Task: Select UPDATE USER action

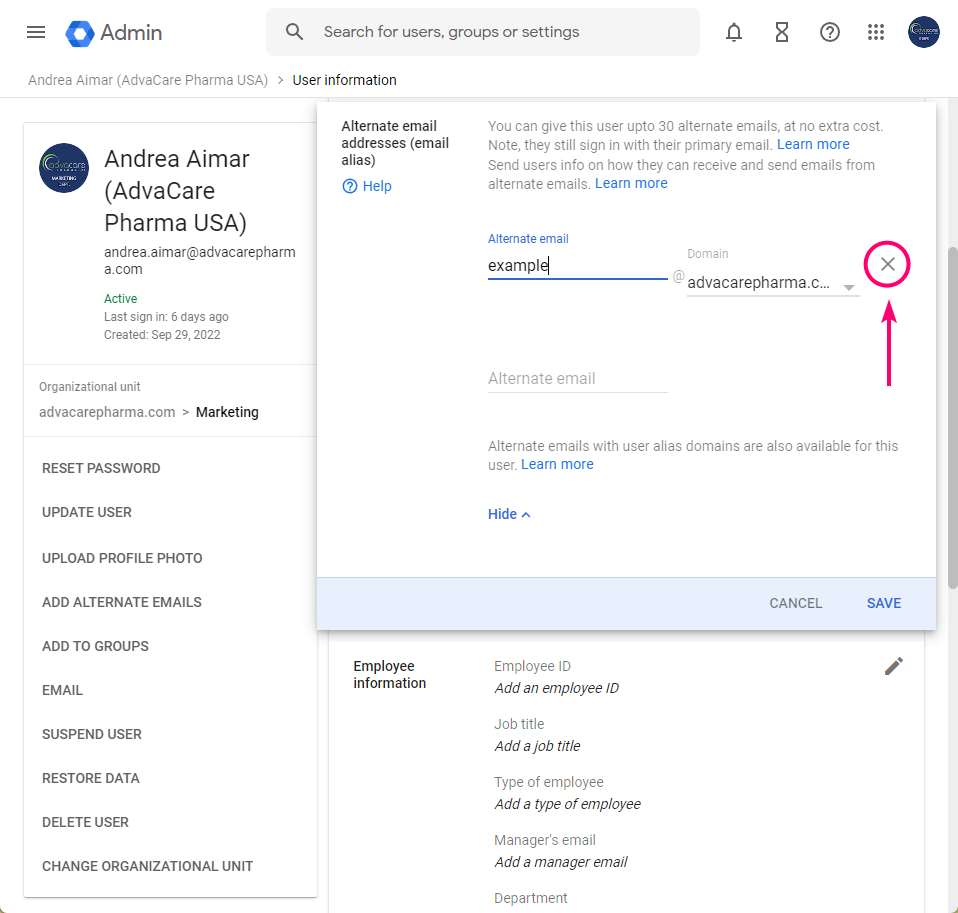Action: 86,512
